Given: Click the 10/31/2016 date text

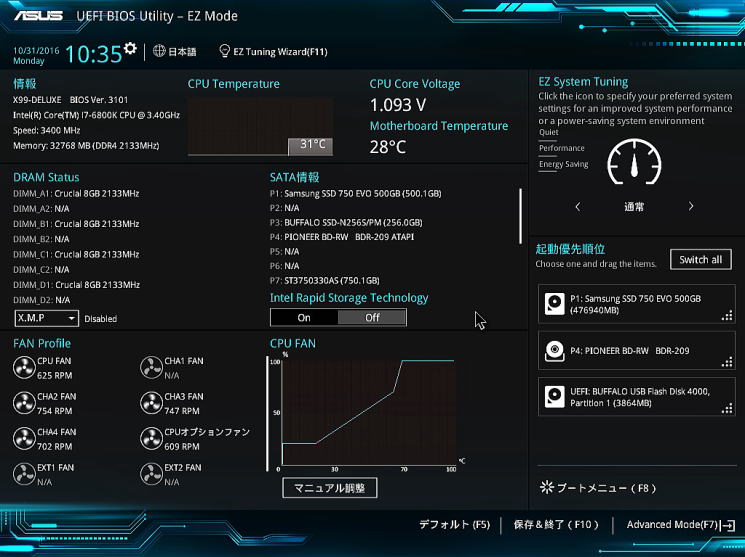Looking at the screenshot, I should [36, 50].
